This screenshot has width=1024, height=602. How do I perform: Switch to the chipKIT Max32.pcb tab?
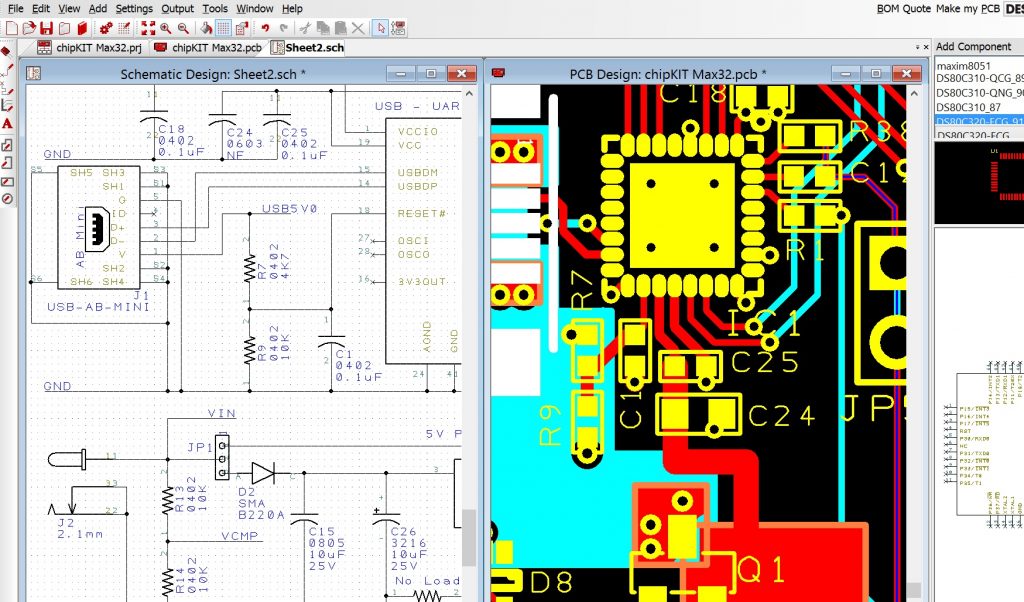pyautogui.click(x=209, y=47)
